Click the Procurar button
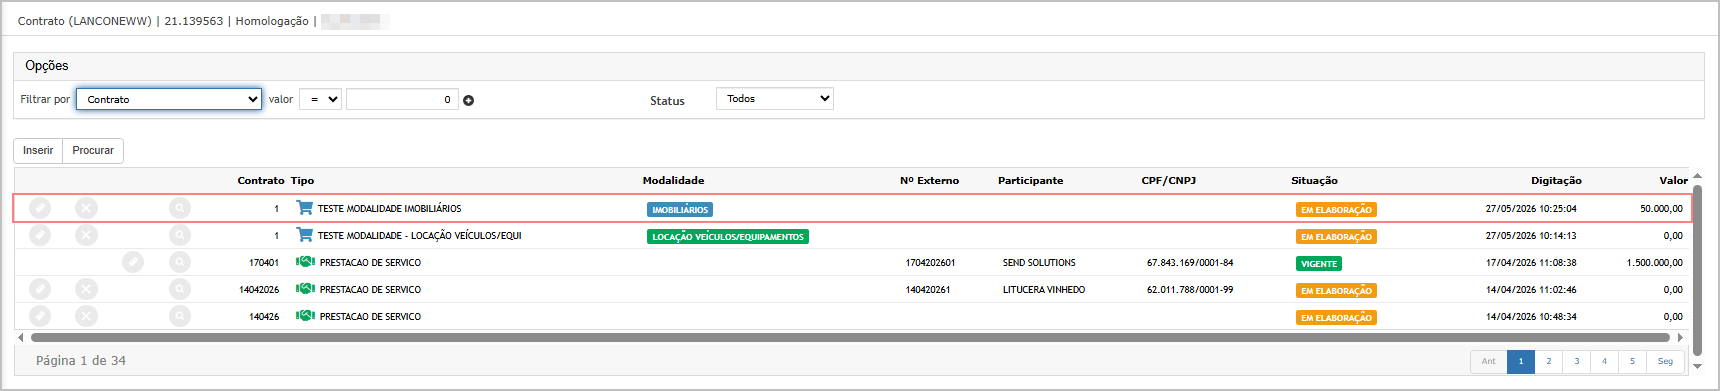Image resolution: width=1720 pixels, height=391 pixels. 93,150
